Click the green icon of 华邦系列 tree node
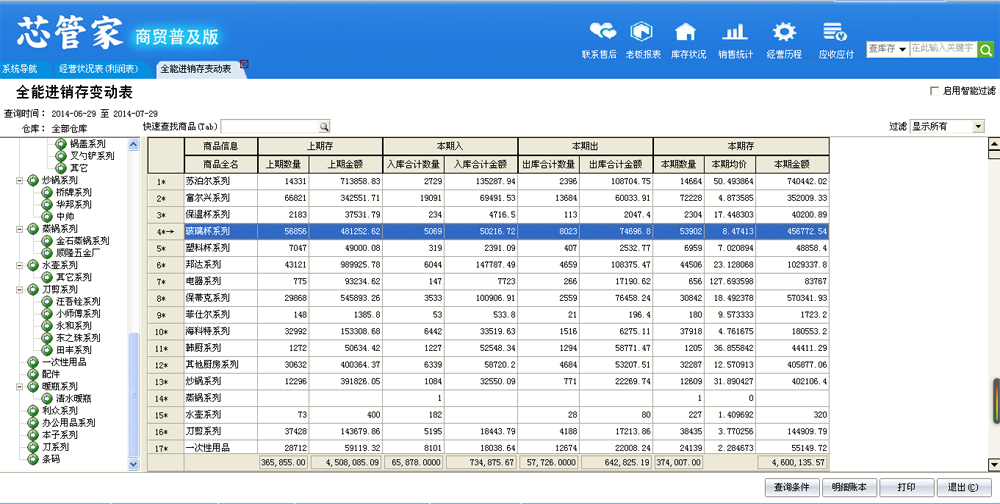The image size is (1000, 504). pyautogui.click(x=47, y=204)
